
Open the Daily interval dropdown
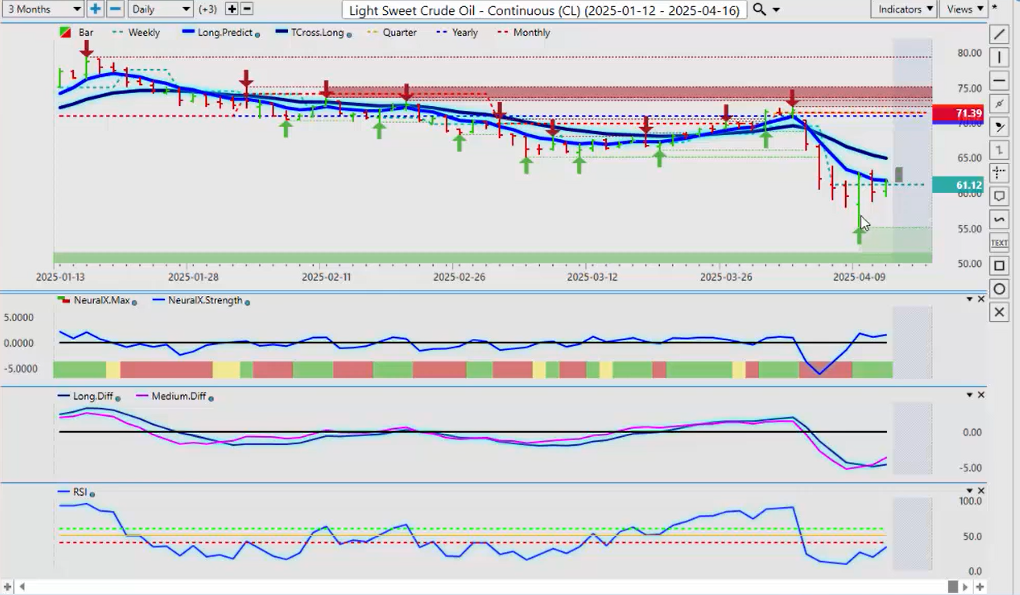point(160,9)
